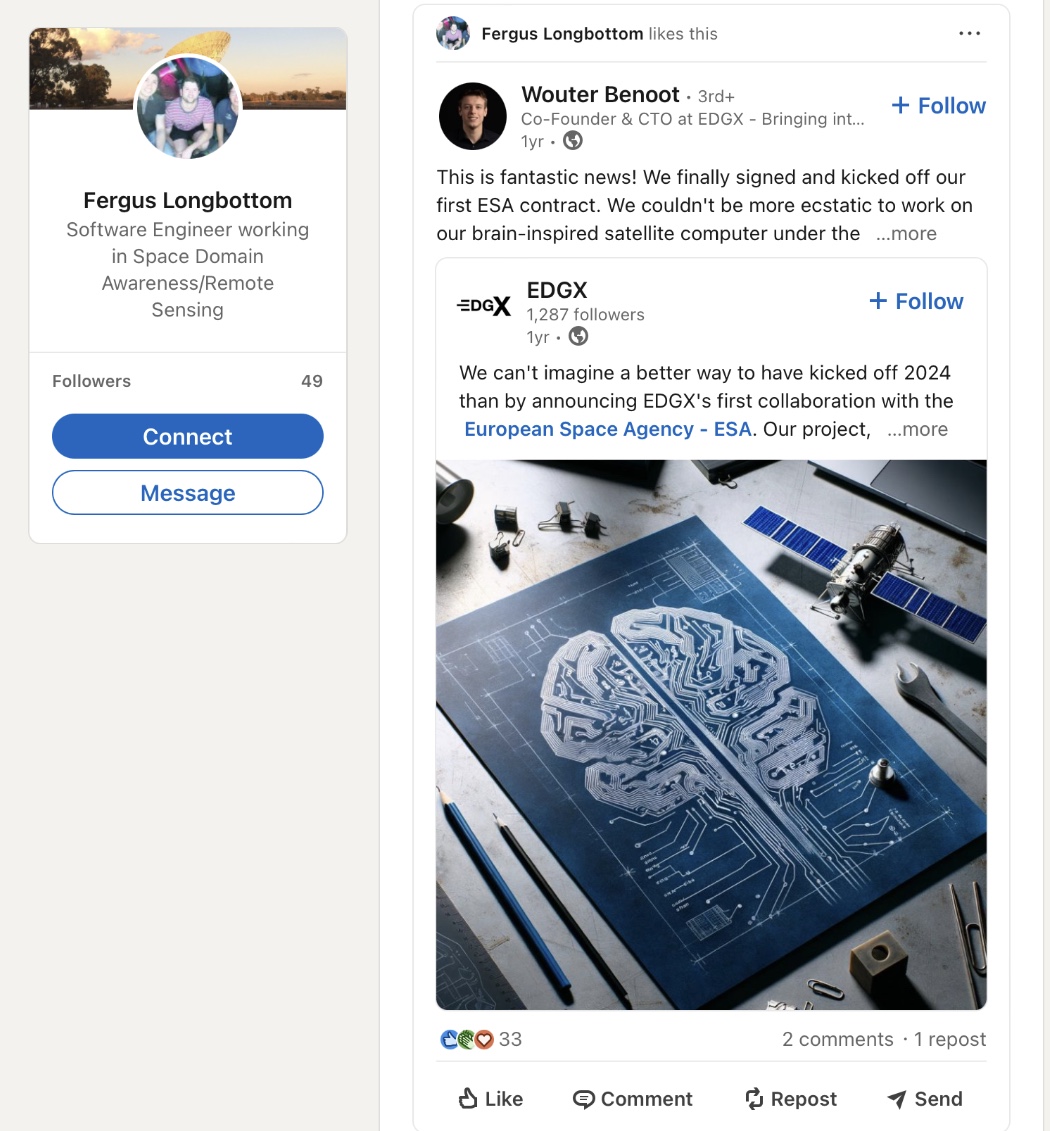Open the three-dot post options menu
The image size is (1050, 1131).
(969, 34)
